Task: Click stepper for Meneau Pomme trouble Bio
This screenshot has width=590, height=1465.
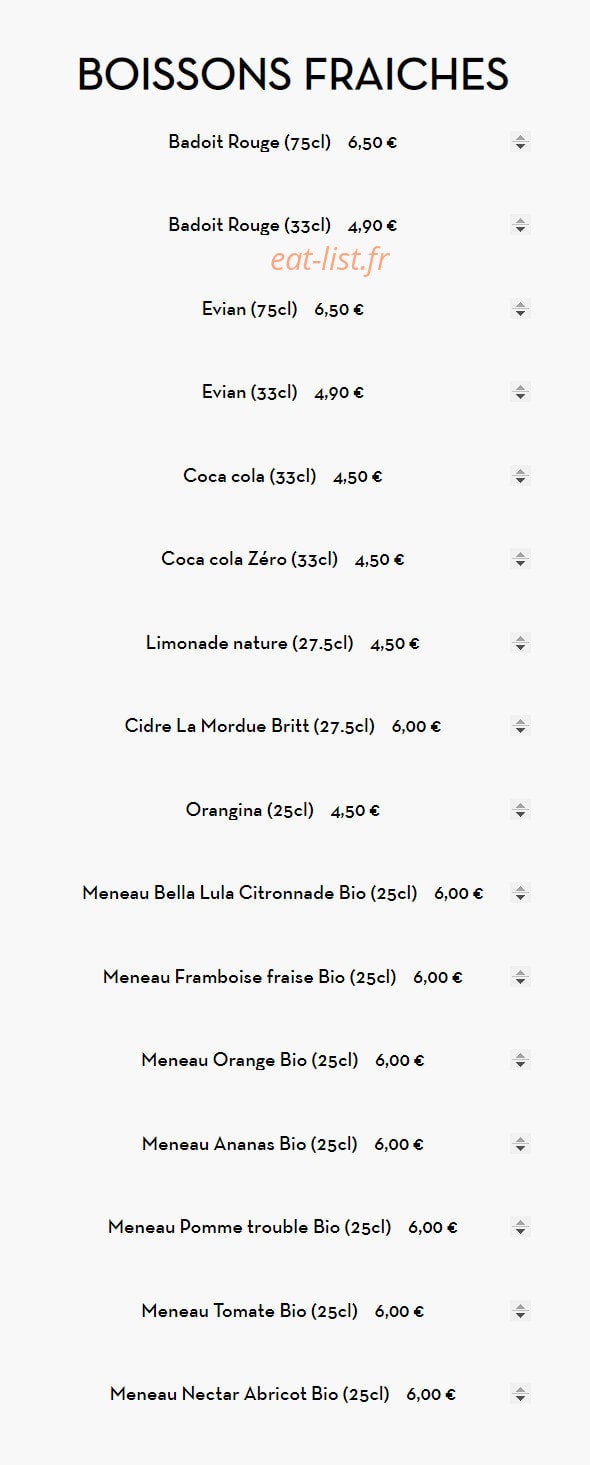Action: click(520, 1227)
